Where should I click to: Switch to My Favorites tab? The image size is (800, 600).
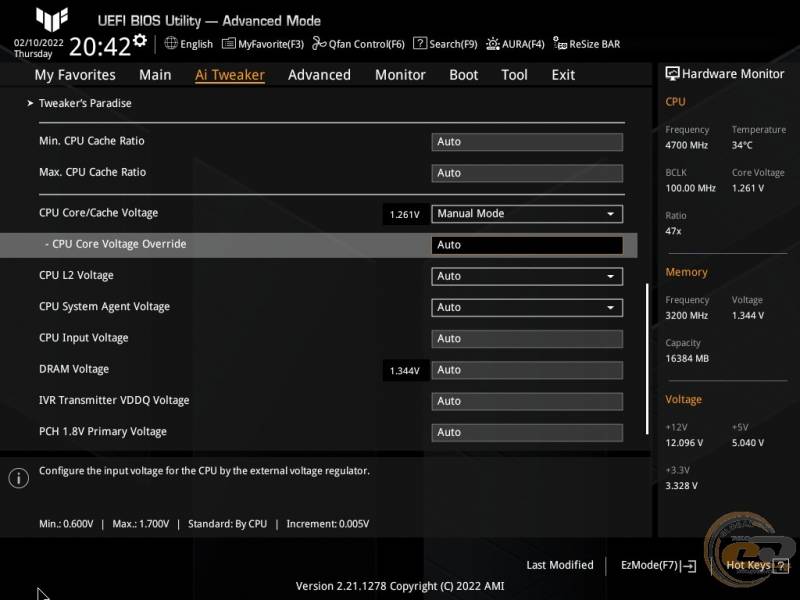[75, 75]
